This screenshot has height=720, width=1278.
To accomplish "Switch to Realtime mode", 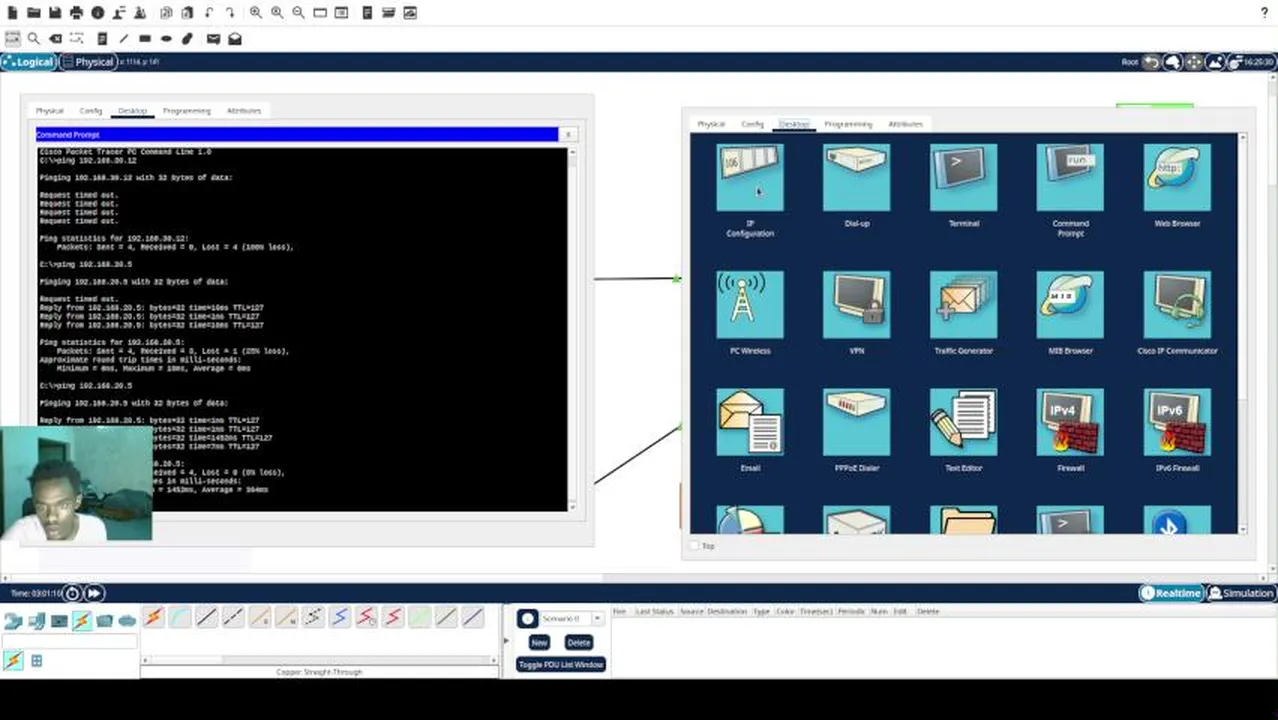I will (1172, 593).
